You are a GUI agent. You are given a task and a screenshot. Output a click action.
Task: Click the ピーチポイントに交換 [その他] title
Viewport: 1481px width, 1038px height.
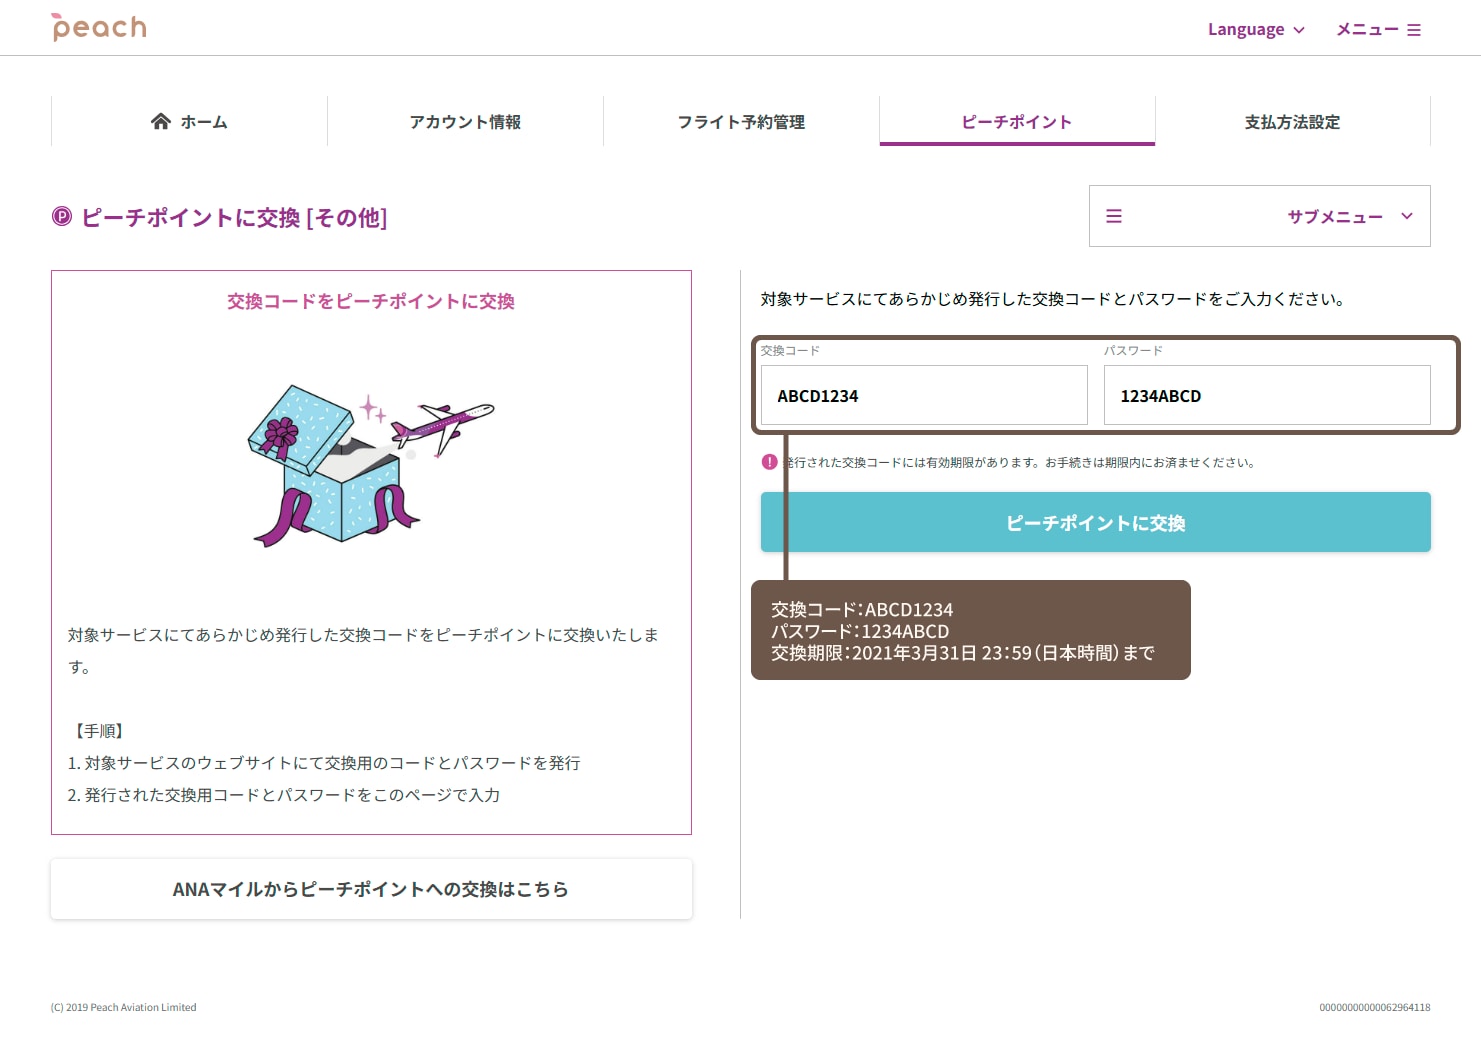click(234, 217)
